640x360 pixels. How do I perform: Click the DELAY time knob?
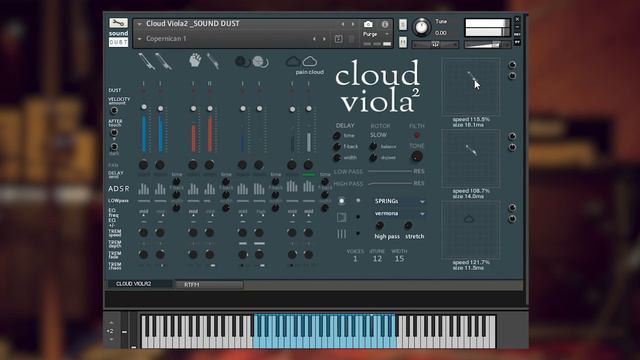[x=337, y=136]
